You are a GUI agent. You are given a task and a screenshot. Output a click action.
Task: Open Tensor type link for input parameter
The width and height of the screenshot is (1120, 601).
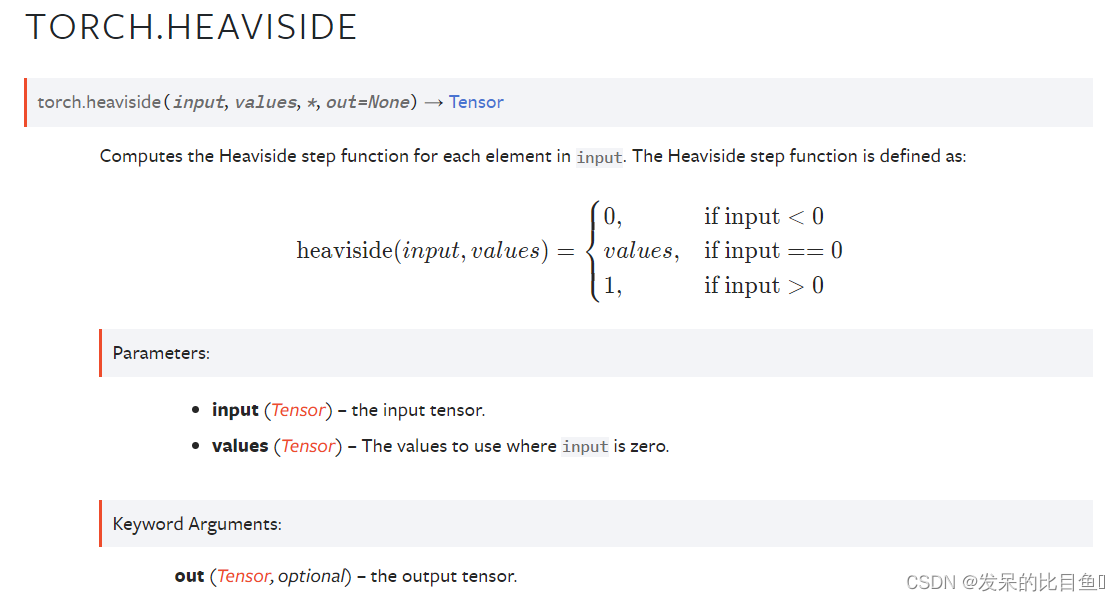(299, 410)
